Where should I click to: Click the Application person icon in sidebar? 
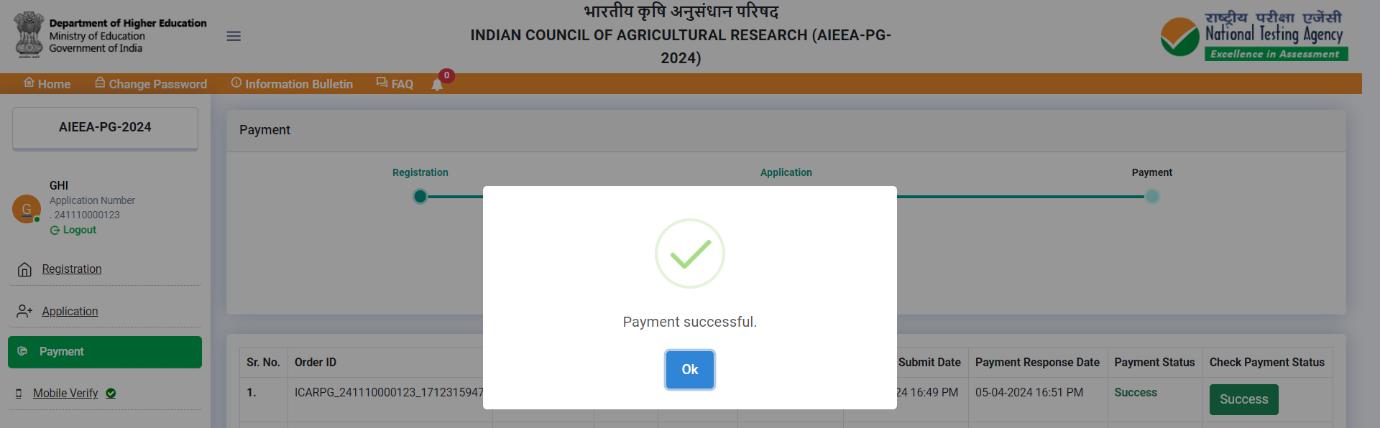click(25, 311)
